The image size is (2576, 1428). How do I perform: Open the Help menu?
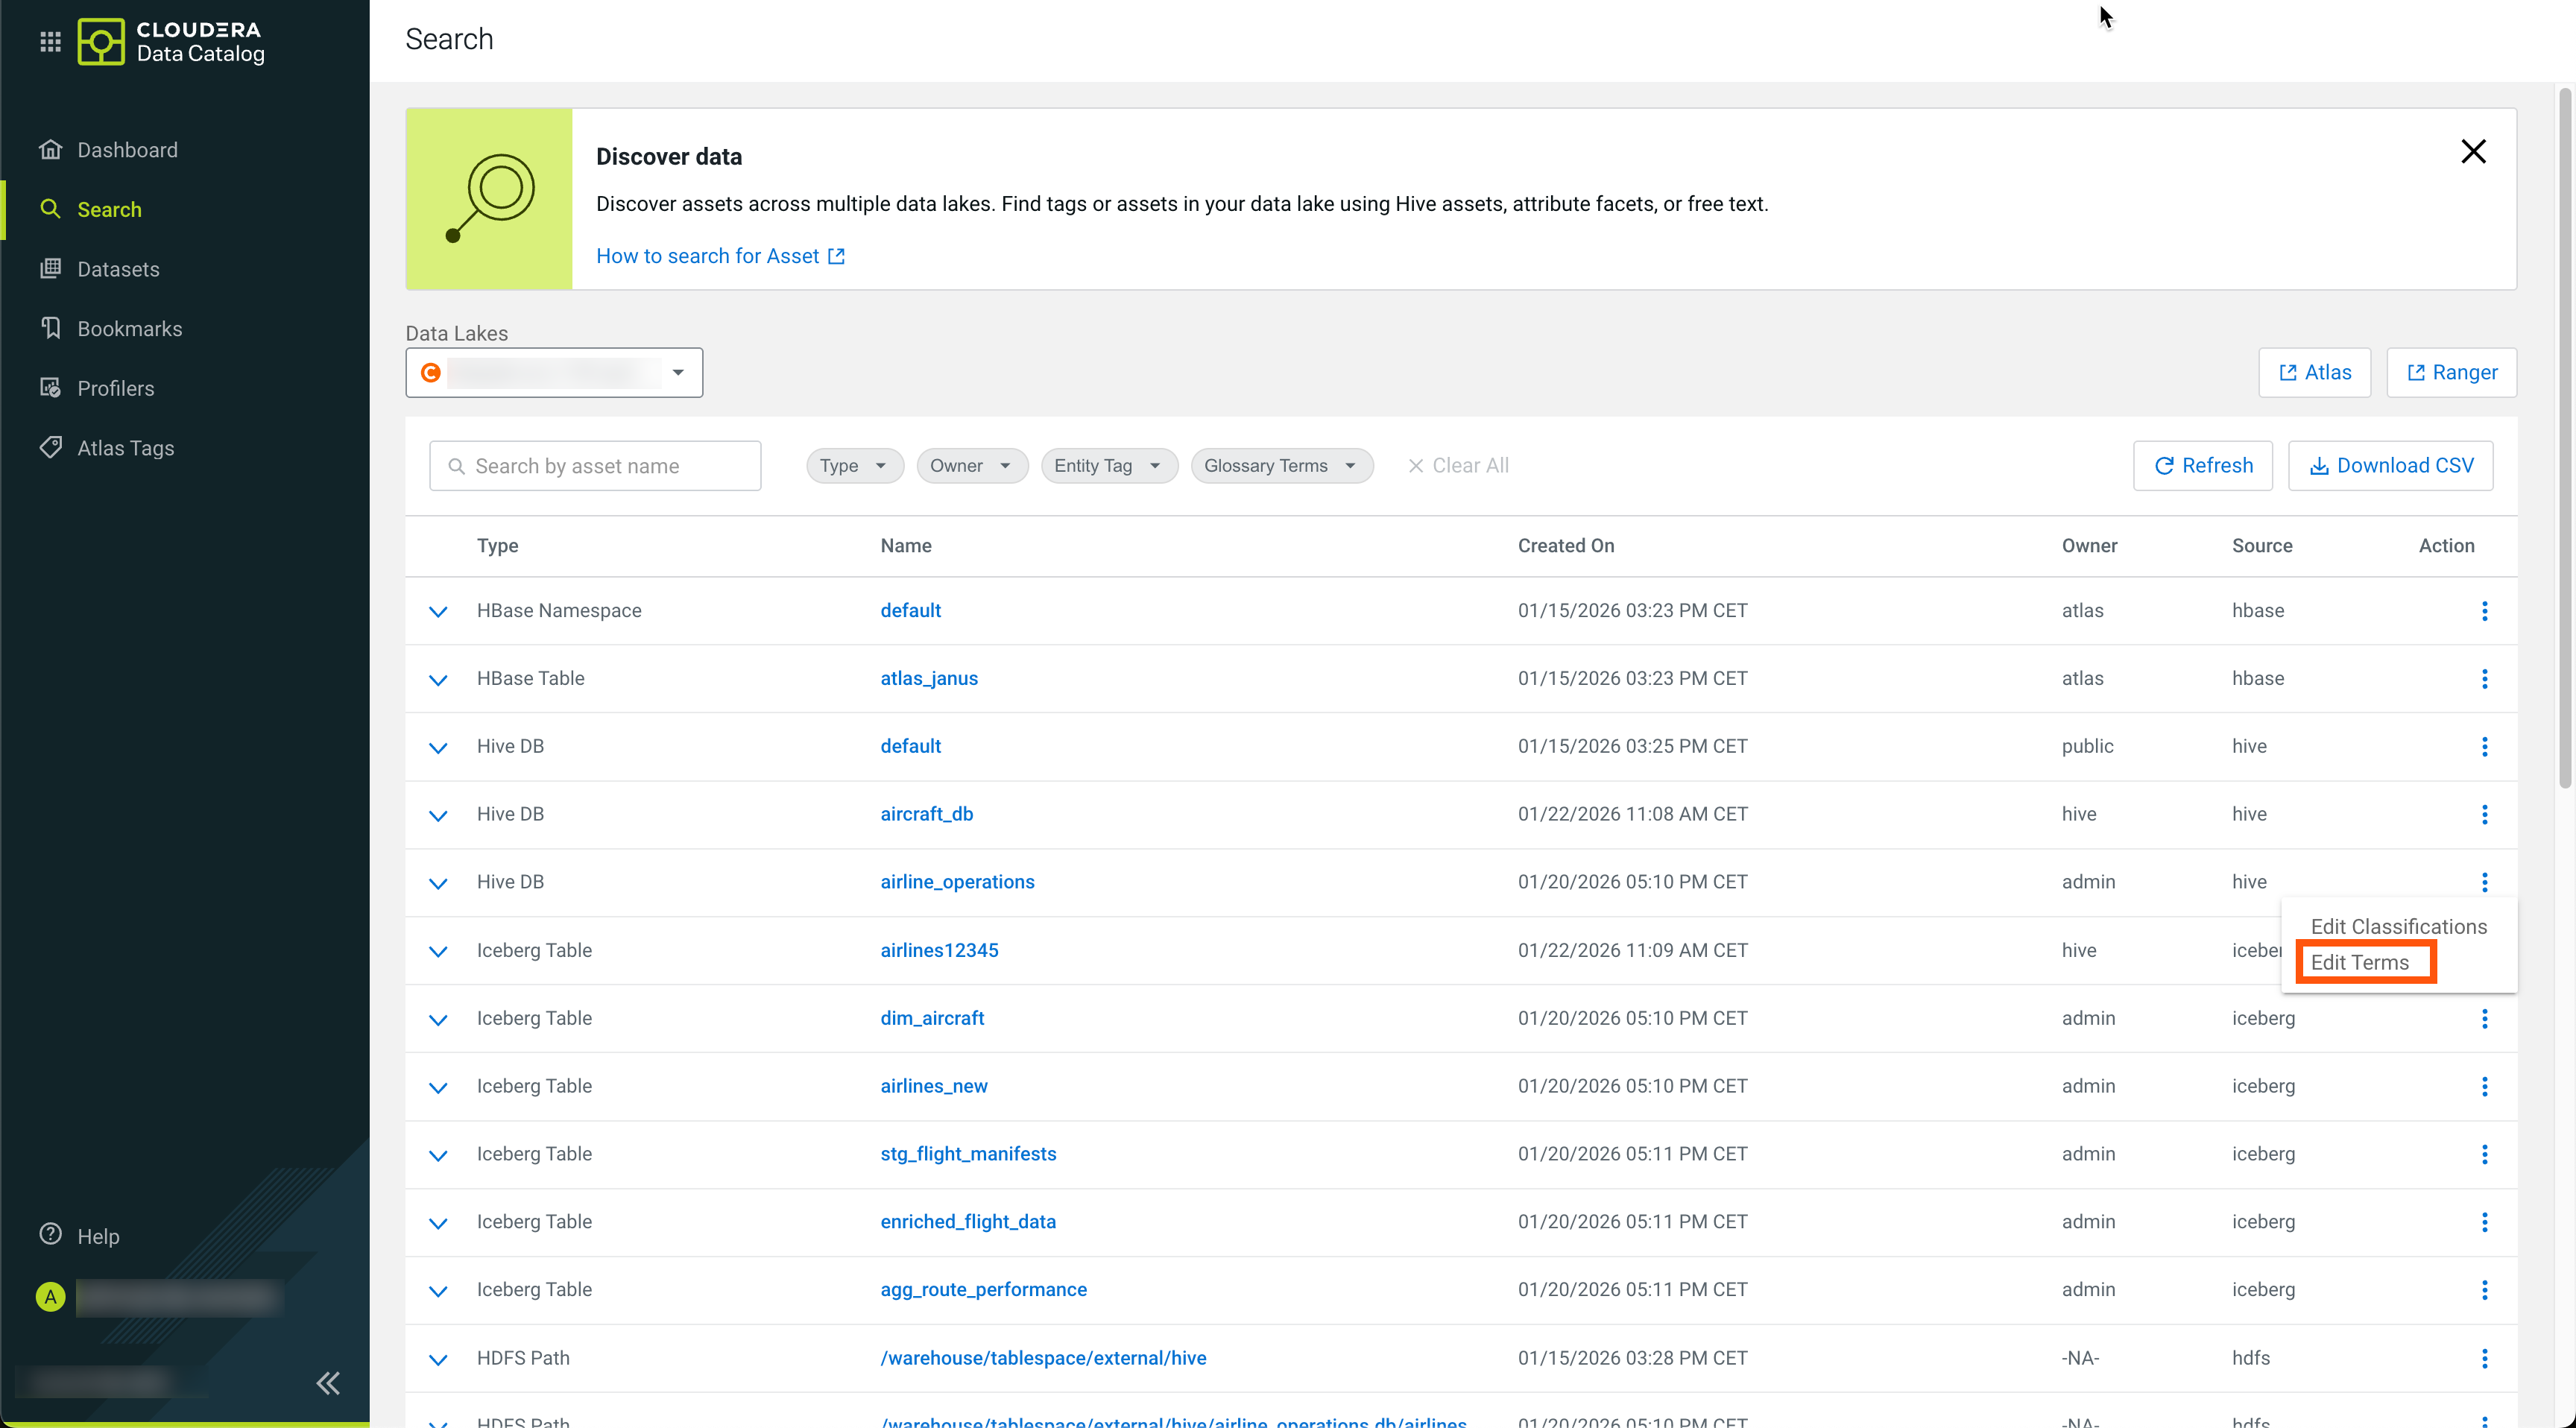pos(97,1236)
